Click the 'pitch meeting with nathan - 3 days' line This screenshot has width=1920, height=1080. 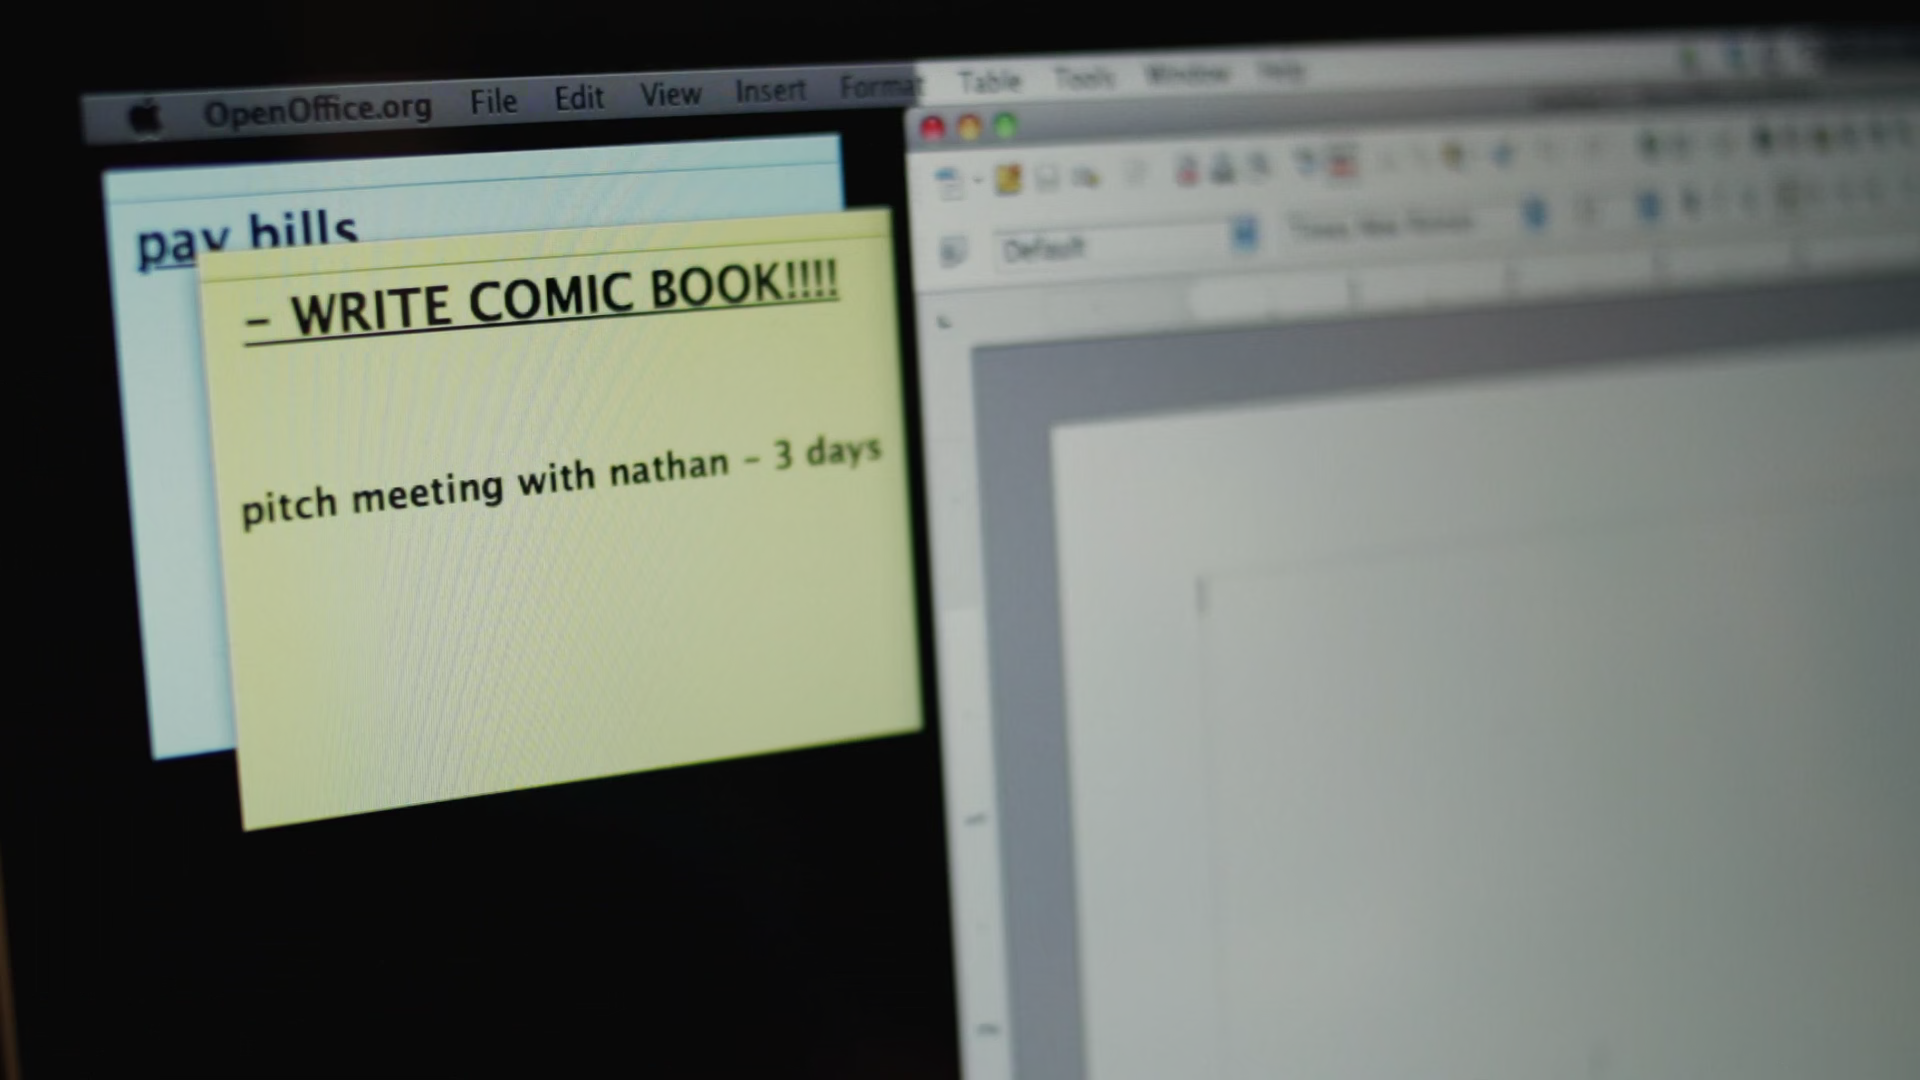click(x=561, y=479)
